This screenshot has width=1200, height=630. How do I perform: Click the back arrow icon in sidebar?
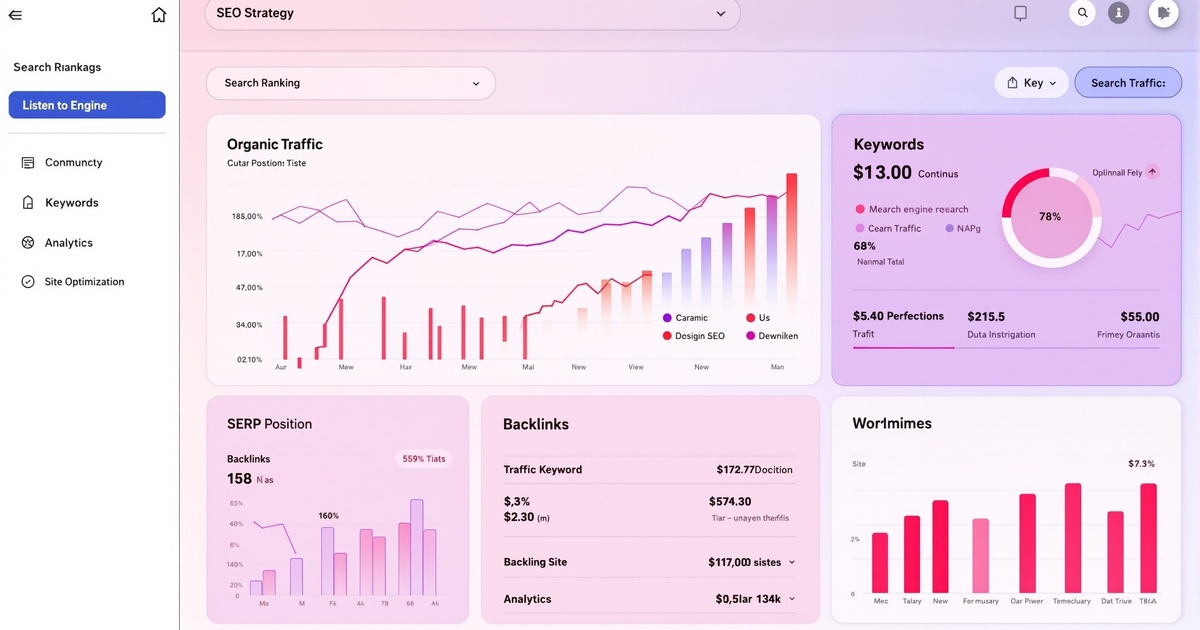(15, 15)
